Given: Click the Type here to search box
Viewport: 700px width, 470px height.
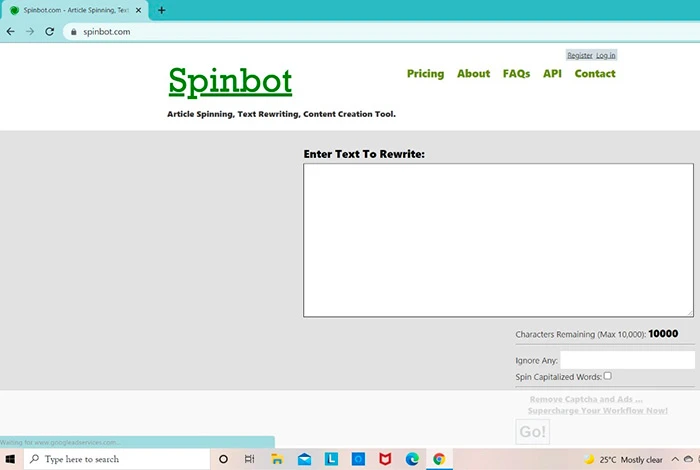Looking at the screenshot, I should (117, 459).
